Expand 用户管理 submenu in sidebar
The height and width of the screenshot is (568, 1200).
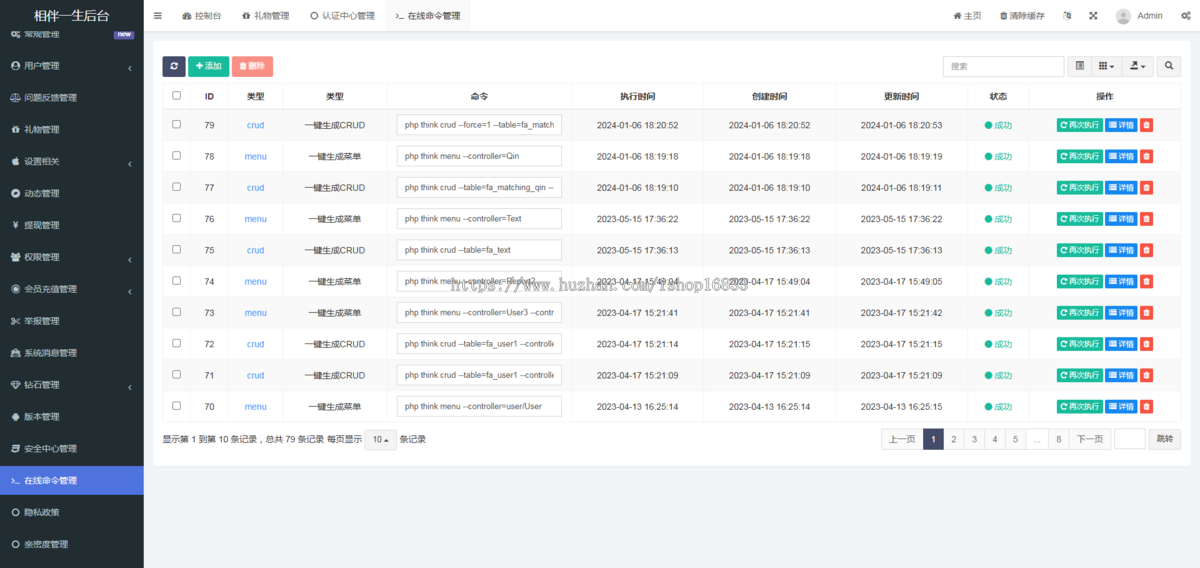click(x=72, y=66)
